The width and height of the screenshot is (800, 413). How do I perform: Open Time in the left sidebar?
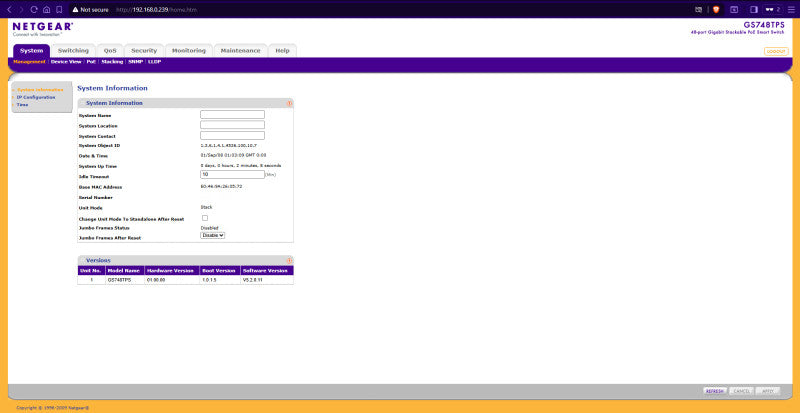(22, 105)
